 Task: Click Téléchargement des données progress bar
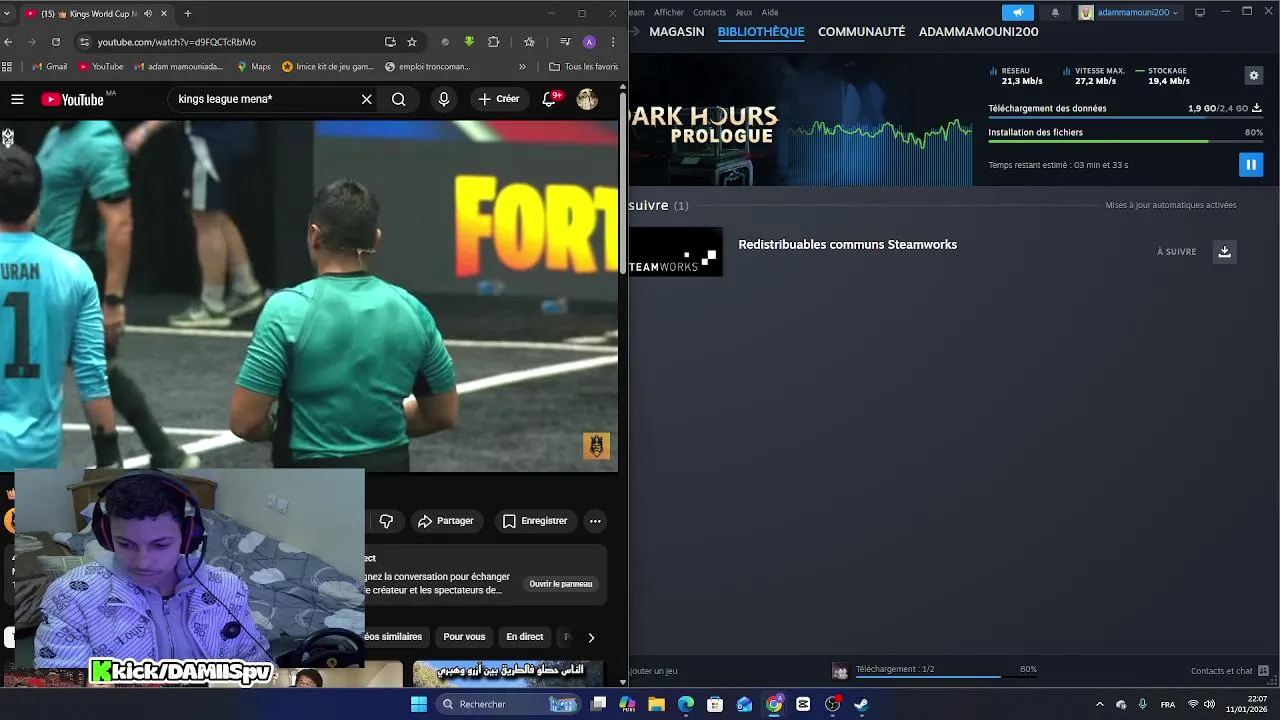point(1125,118)
